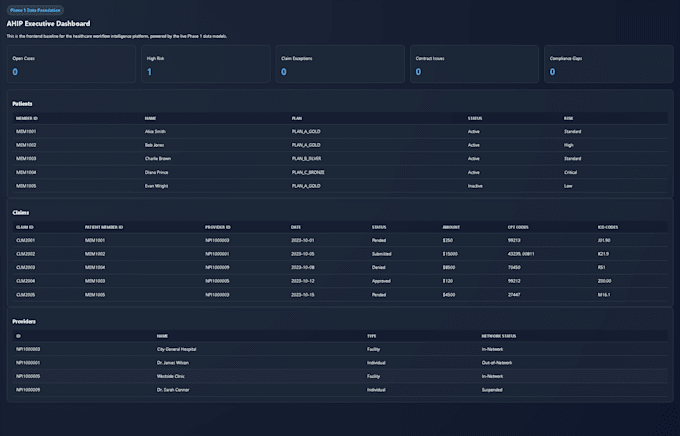Click MEM1004 in the Patients table
Image resolution: width=680 pixels, height=436 pixels.
26,172
